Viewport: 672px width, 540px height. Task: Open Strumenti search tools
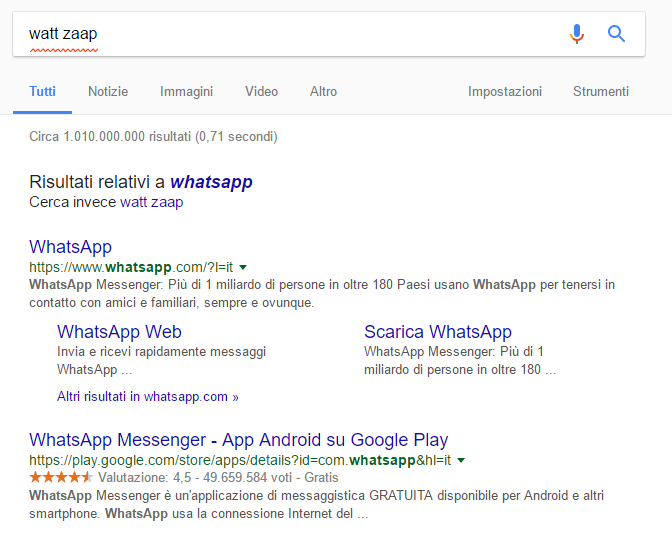click(x=601, y=91)
